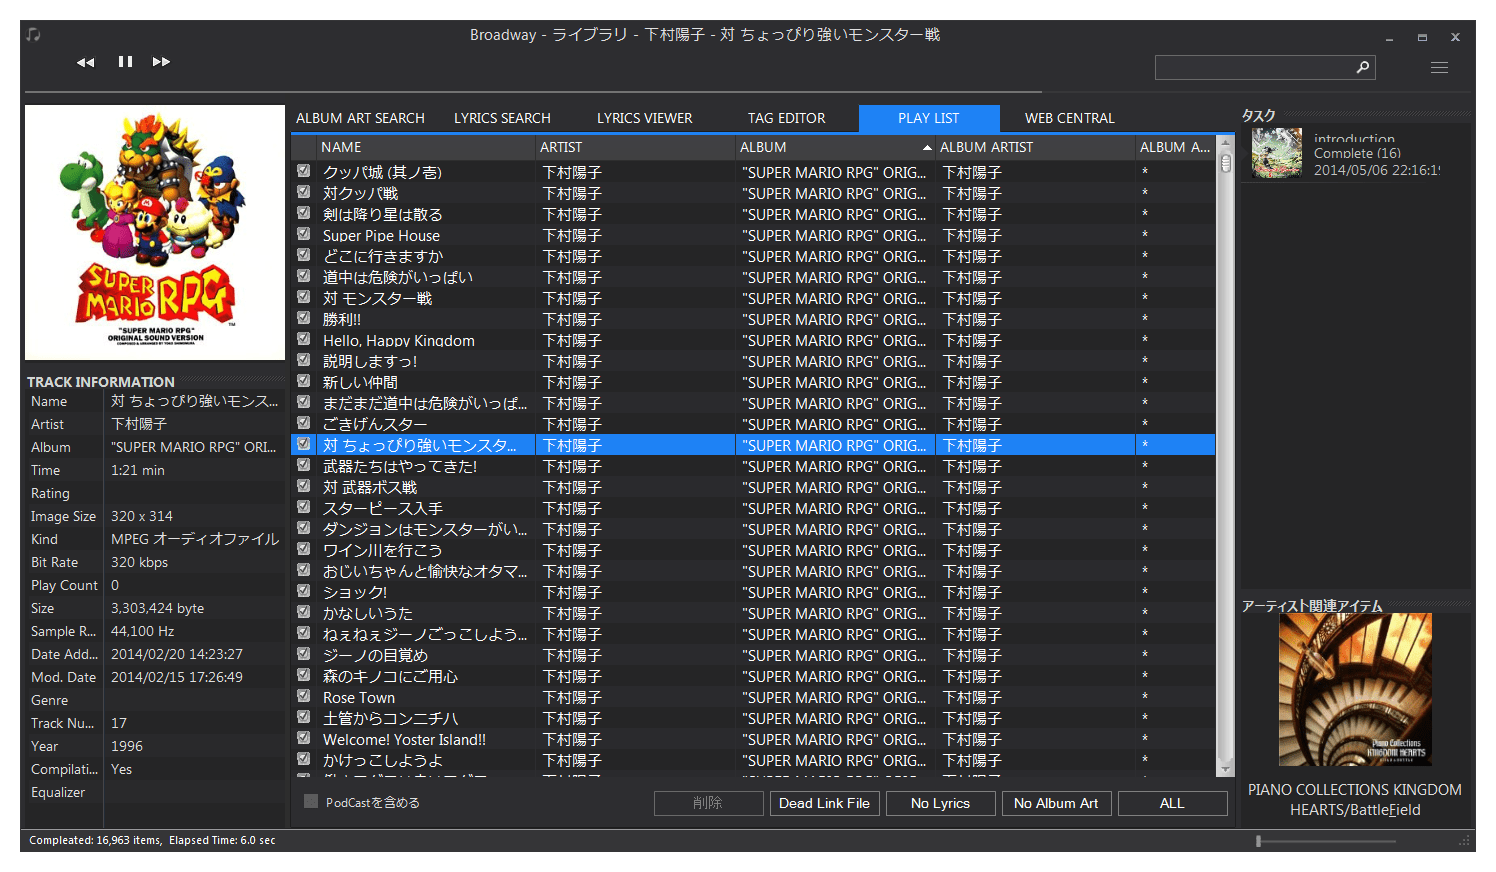Toggle checkbox for 新しい仲間 track
1496x872 pixels.
[x=304, y=381]
